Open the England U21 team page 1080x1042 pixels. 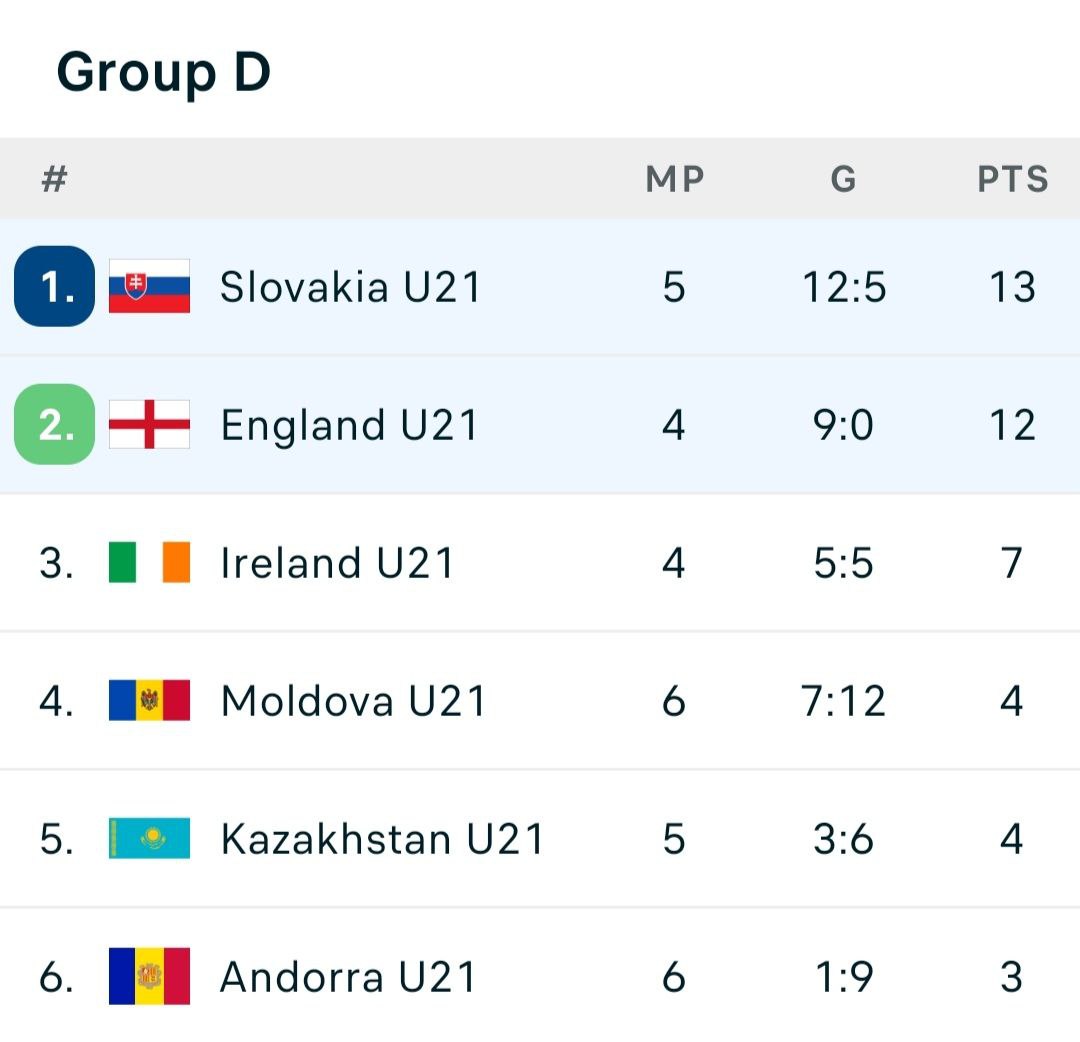coord(349,425)
